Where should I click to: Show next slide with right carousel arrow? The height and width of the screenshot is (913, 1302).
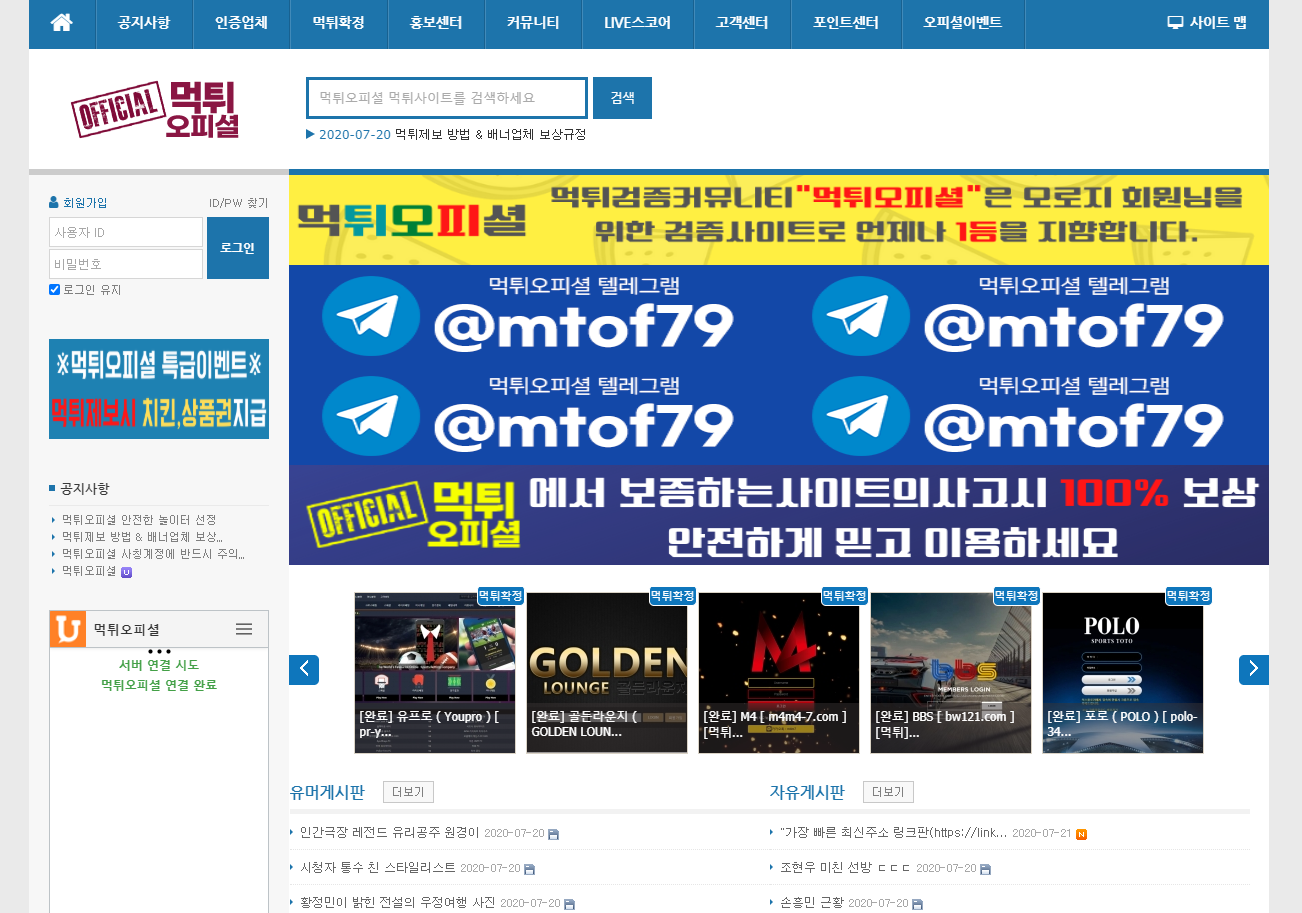pos(1254,670)
